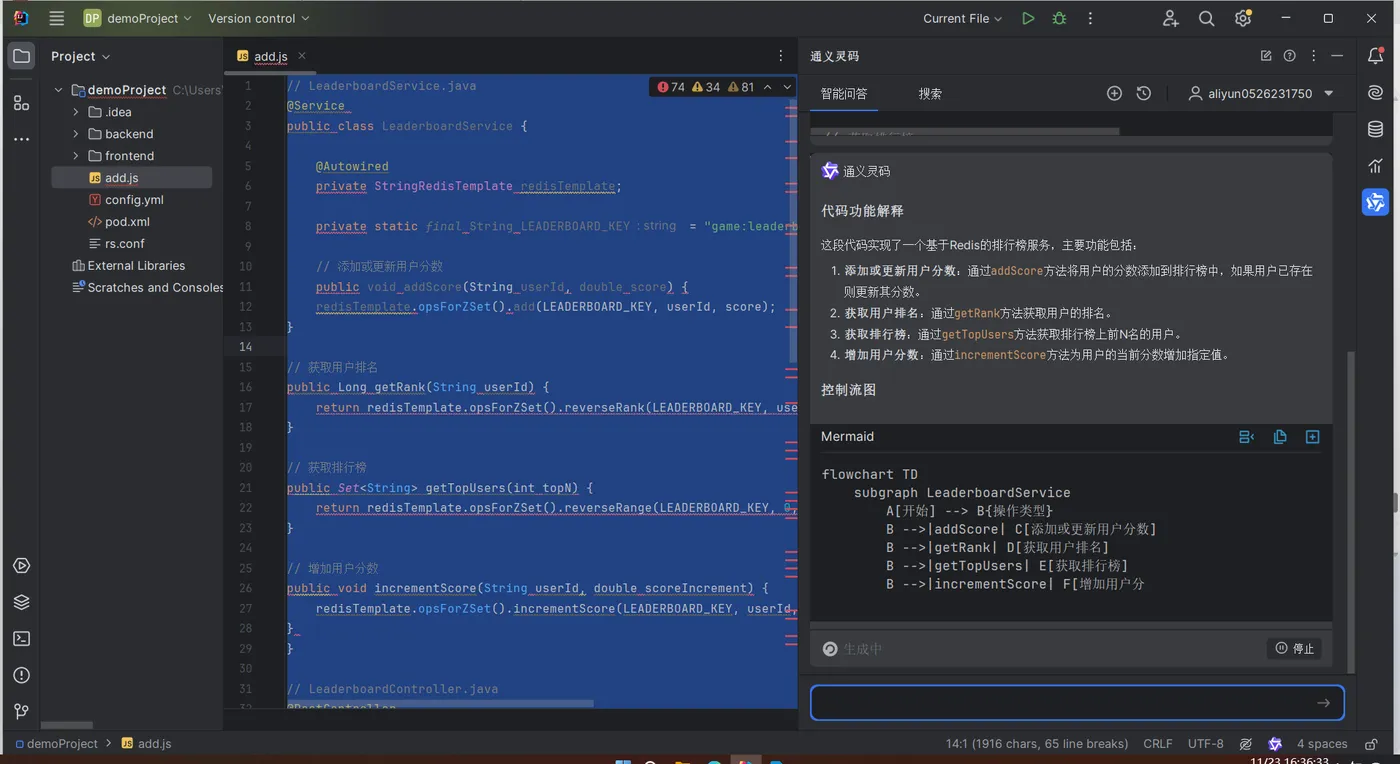Expand the .idea folder
1400x764 pixels.
point(76,112)
